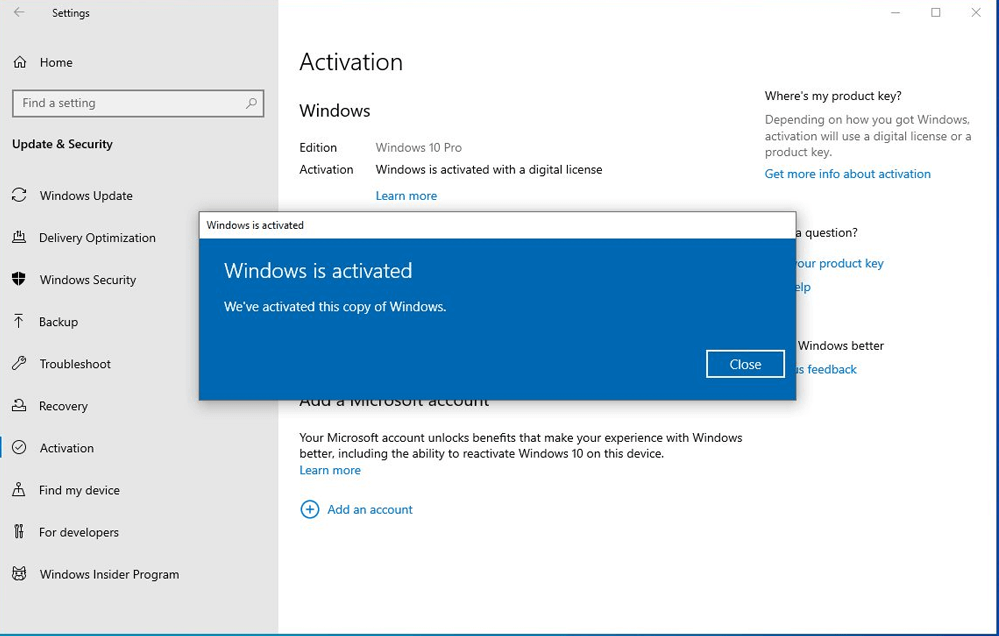Click Learn more under Microsoft account text
This screenshot has height=636, width=999.
click(x=330, y=470)
